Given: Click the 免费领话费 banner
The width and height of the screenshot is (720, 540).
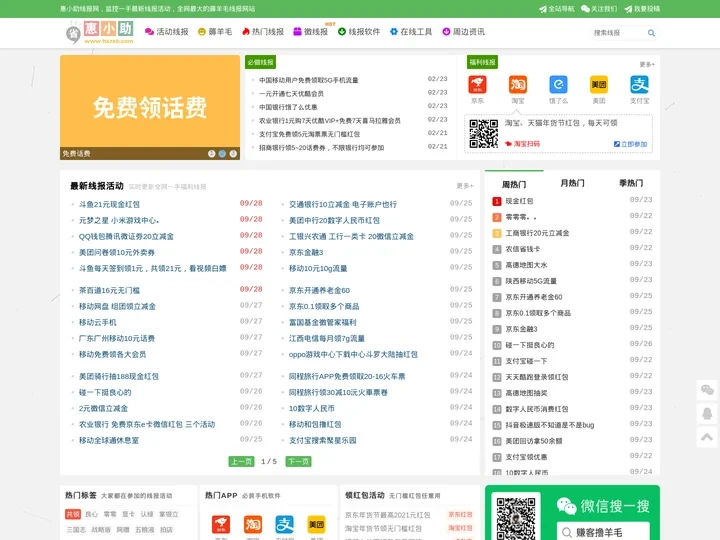Looking at the screenshot, I should click(x=150, y=107).
